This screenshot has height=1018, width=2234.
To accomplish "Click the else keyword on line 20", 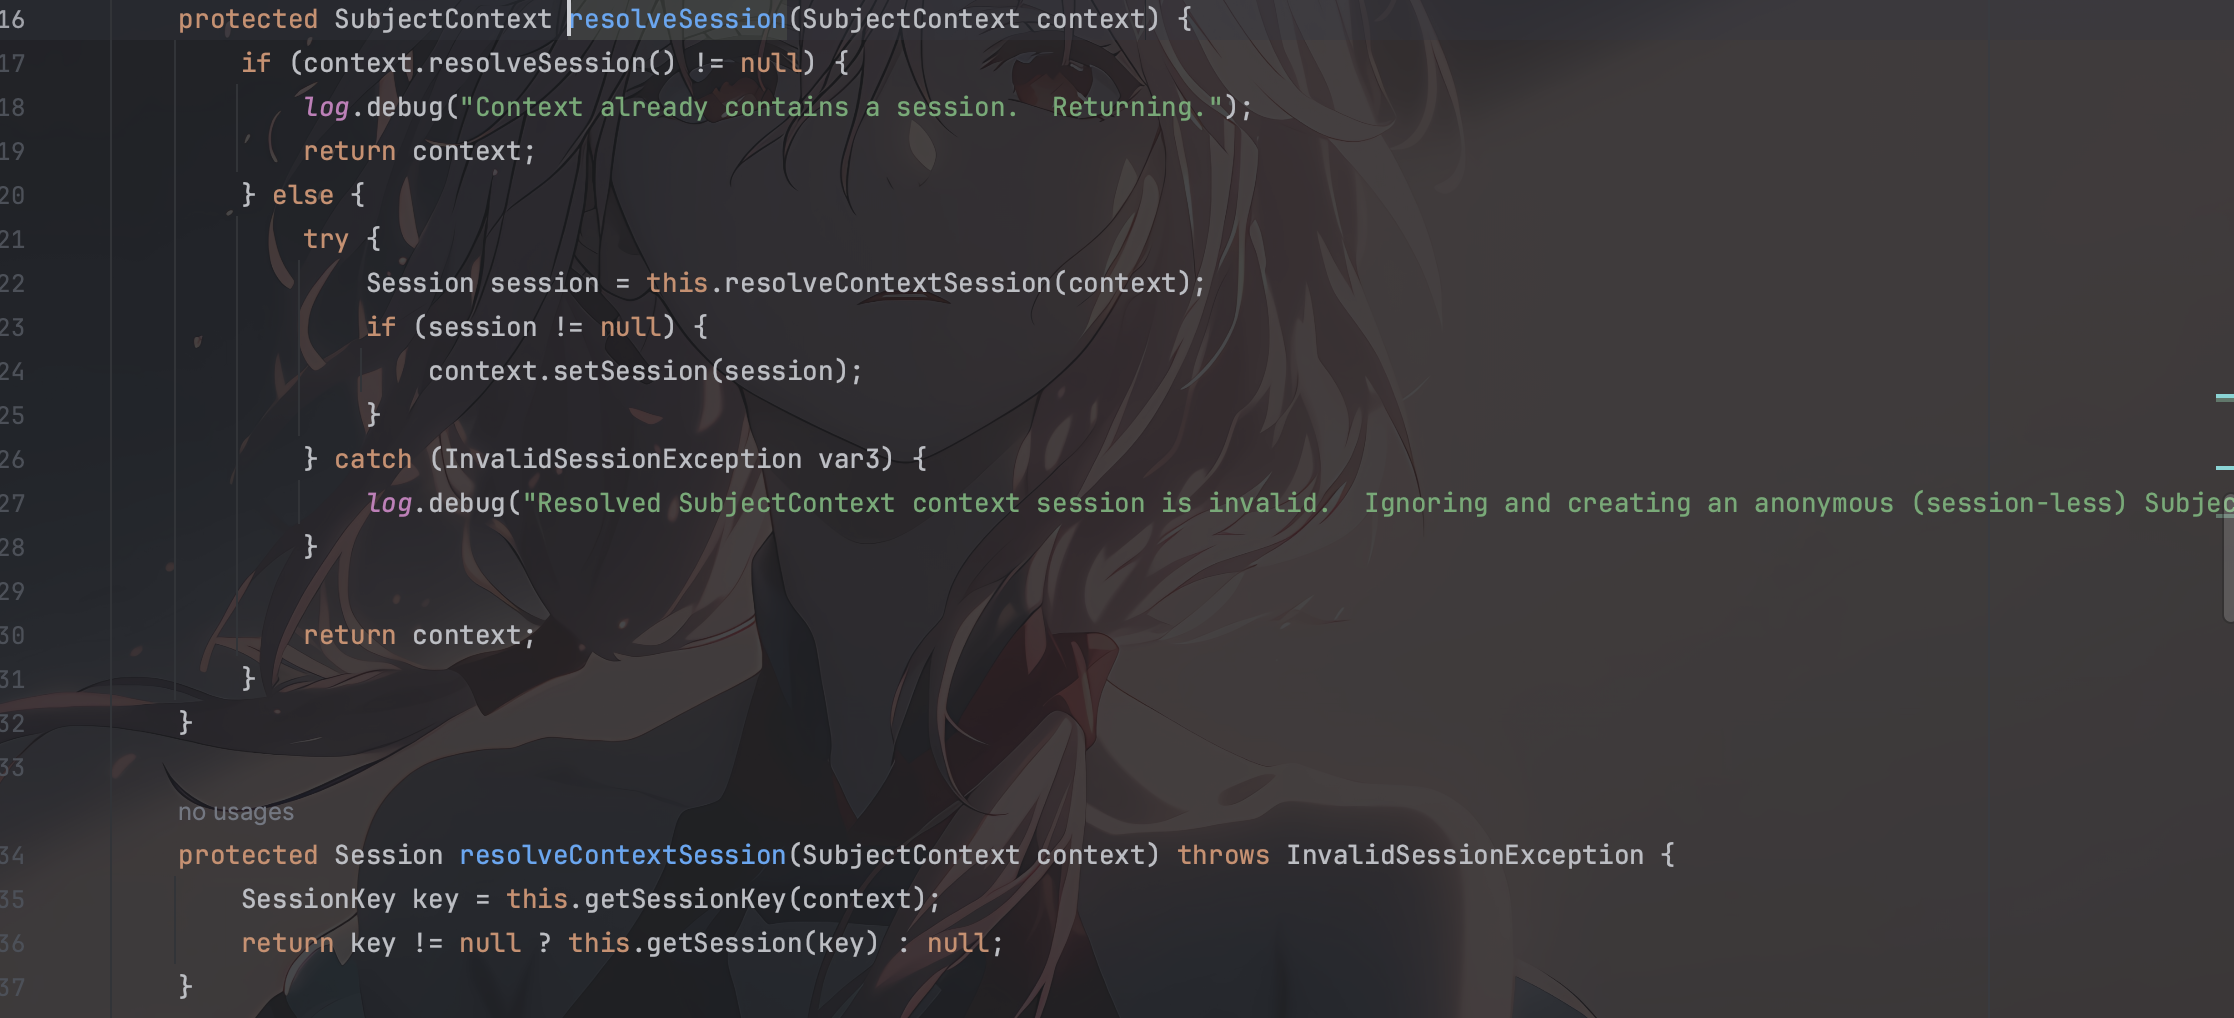I will click(x=303, y=195).
